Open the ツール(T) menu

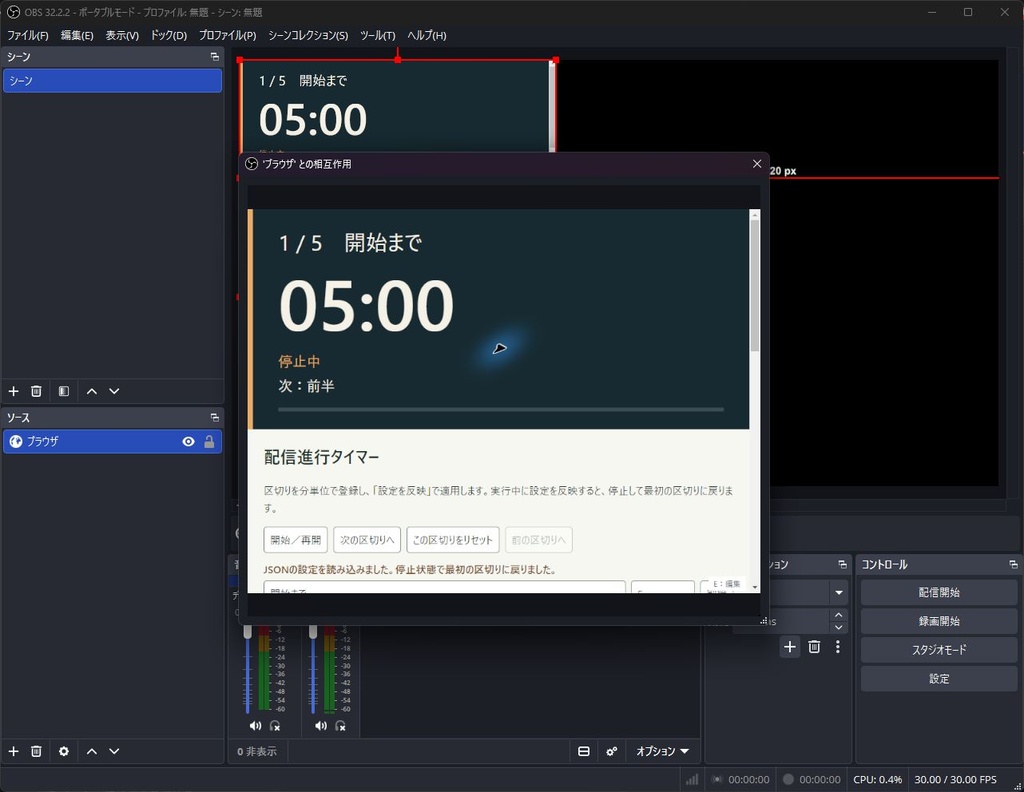(377, 35)
